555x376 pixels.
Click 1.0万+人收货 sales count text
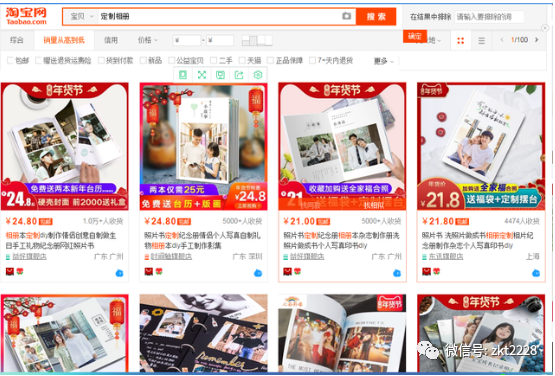point(103,221)
